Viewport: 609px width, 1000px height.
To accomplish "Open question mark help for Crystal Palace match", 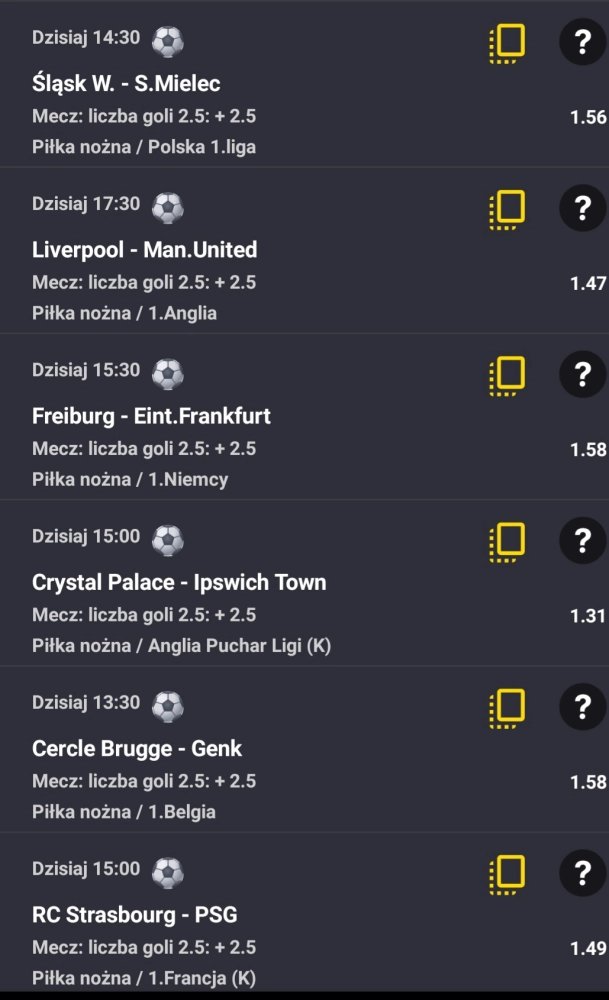I will tap(582, 541).
